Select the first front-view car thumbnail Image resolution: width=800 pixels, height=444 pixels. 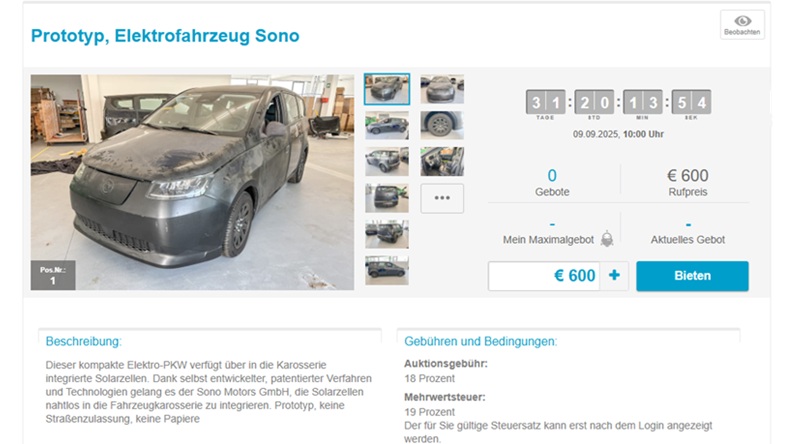pyautogui.click(x=387, y=89)
